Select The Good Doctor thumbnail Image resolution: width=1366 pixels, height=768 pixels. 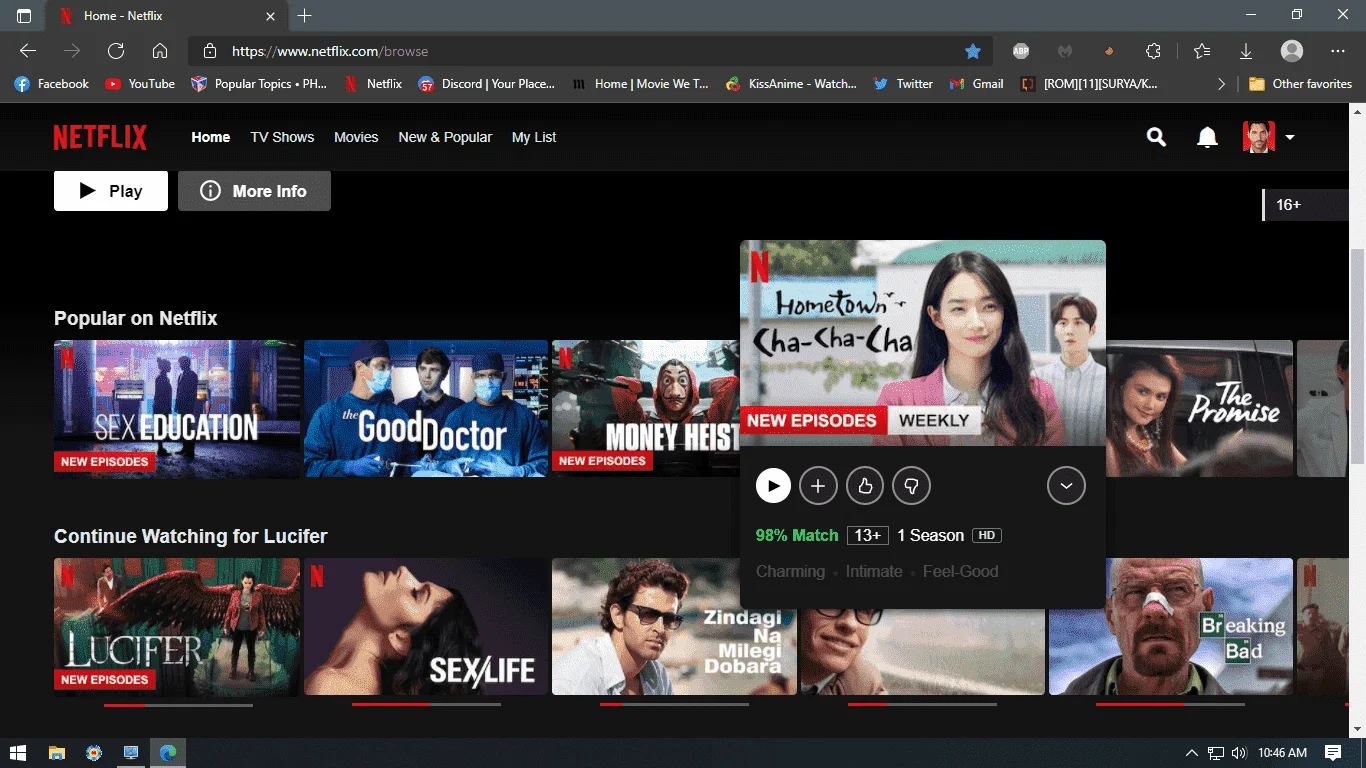point(426,408)
